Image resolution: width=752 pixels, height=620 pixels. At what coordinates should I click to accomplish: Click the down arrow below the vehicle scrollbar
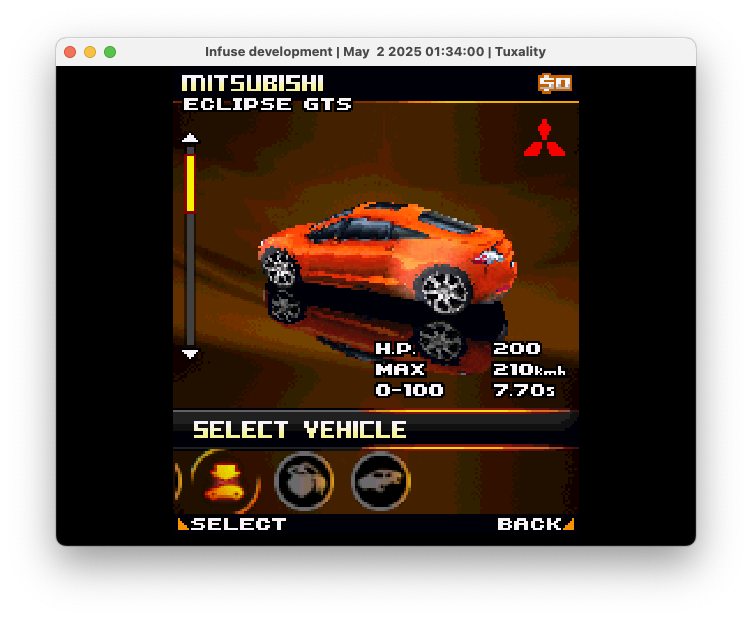click(190, 354)
